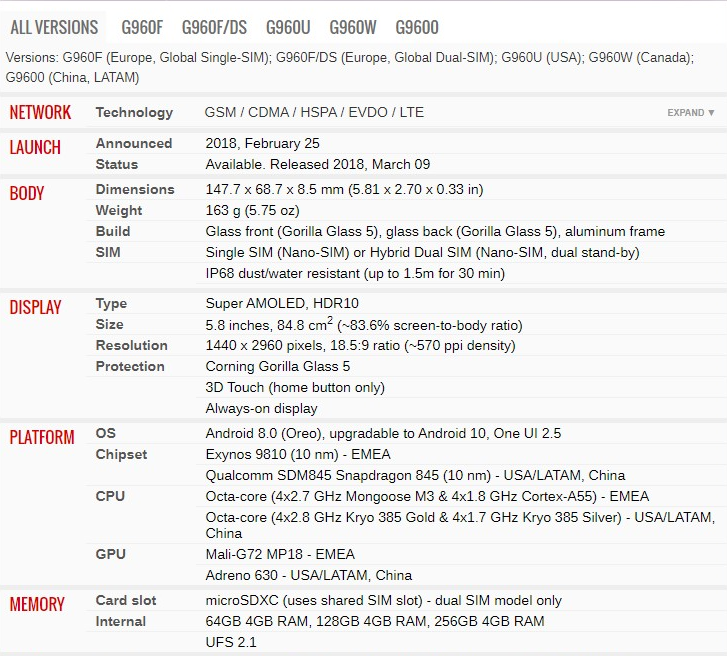This screenshot has width=727, height=656.
Task: Click the 'IP68 dust/water resistant' line
Action: pos(355,273)
